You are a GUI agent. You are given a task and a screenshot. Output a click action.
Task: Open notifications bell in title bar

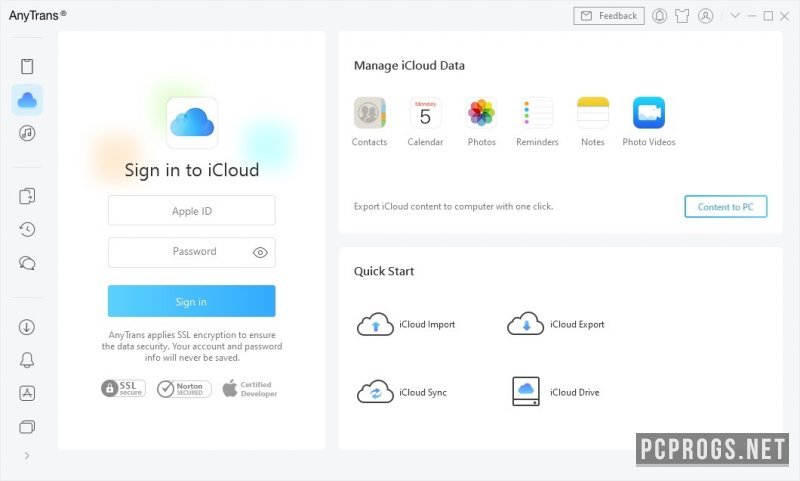[659, 16]
